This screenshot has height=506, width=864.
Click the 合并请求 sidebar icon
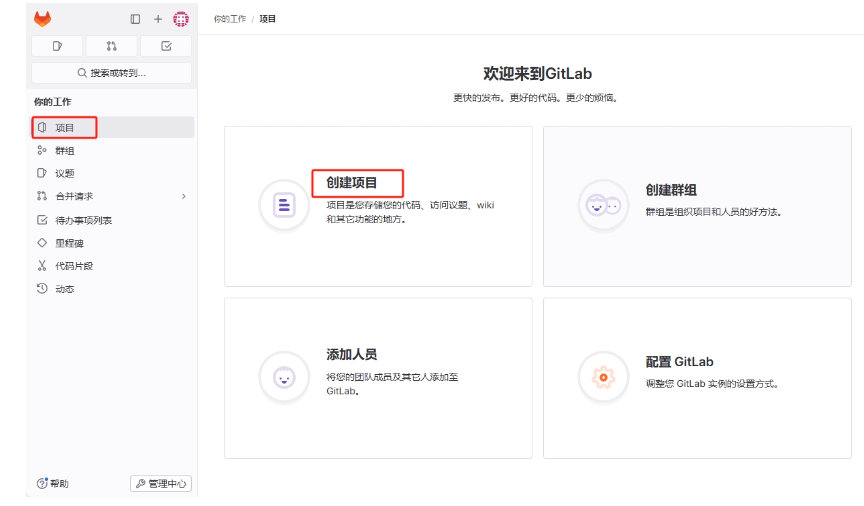42,196
